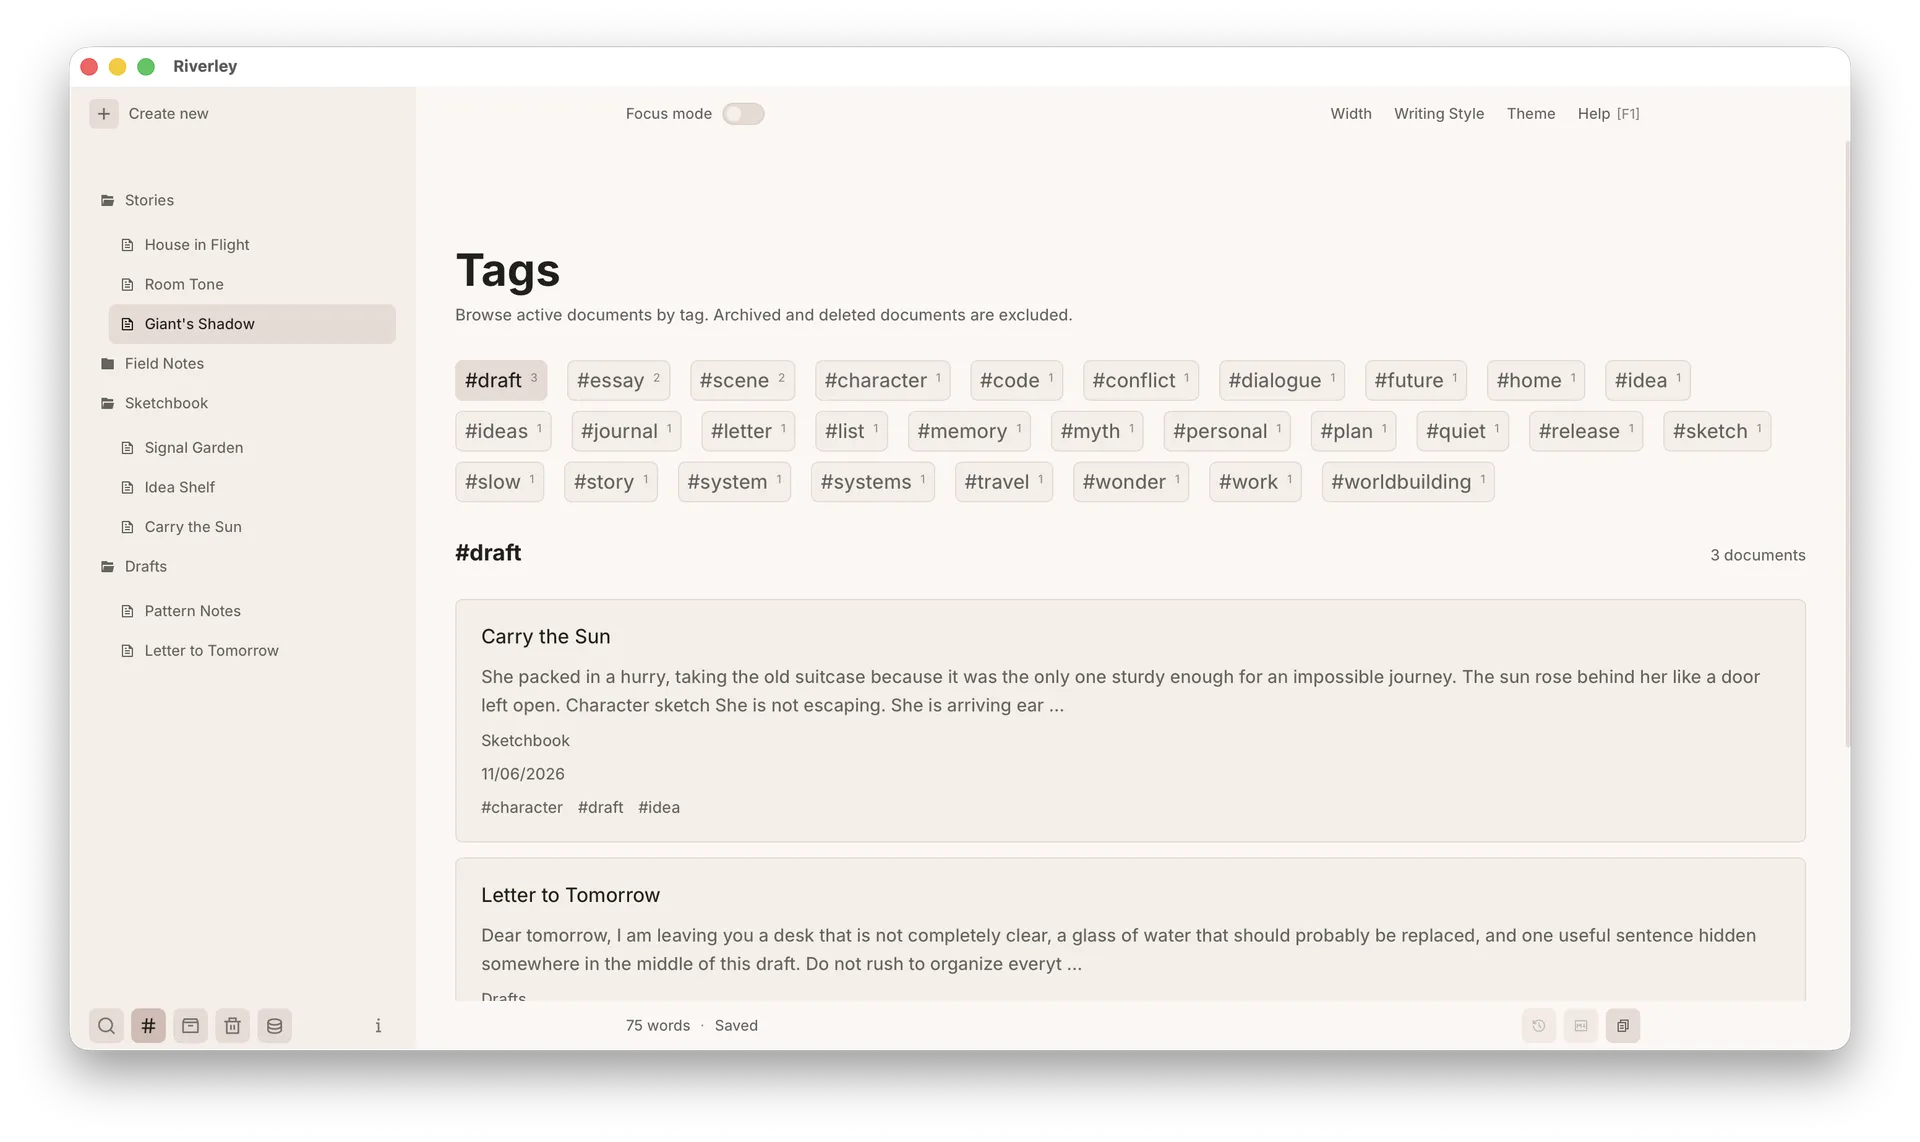Click the document icon beside Letter to Tomorrow
This screenshot has width=1920, height=1142.
pyautogui.click(x=127, y=651)
